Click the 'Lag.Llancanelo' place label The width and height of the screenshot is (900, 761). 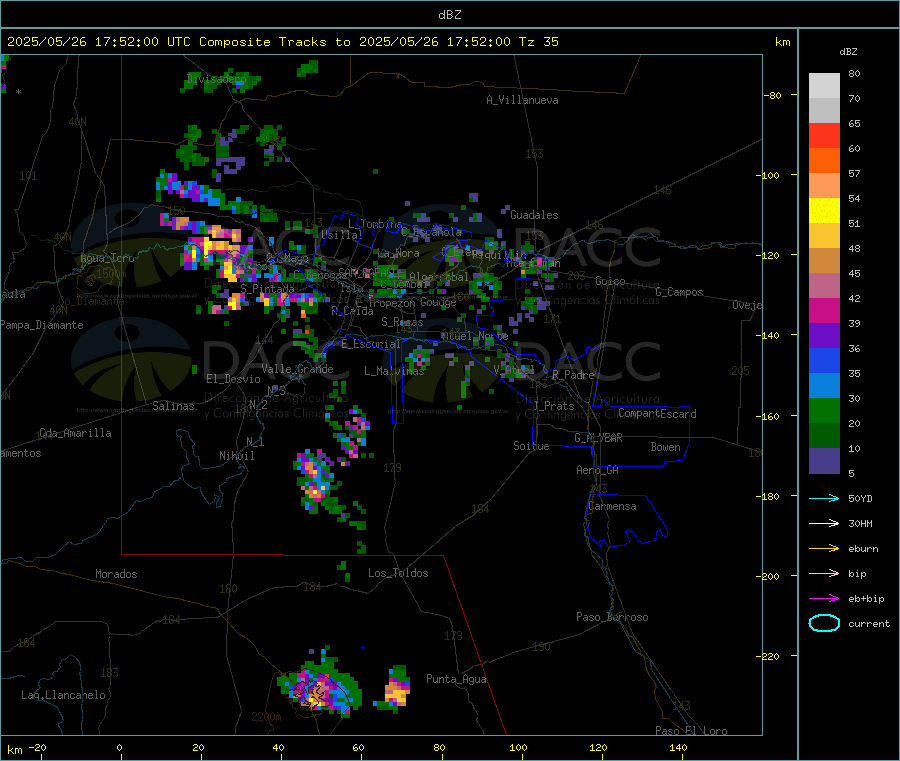coord(63,695)
